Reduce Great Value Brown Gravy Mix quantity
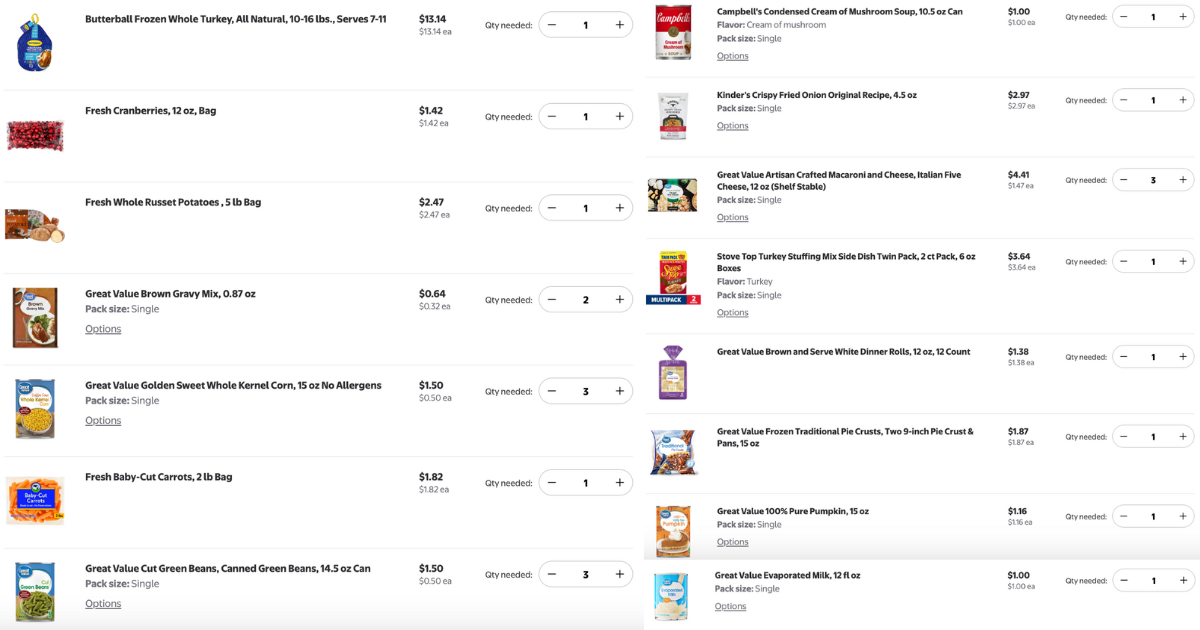 (552, 300)
